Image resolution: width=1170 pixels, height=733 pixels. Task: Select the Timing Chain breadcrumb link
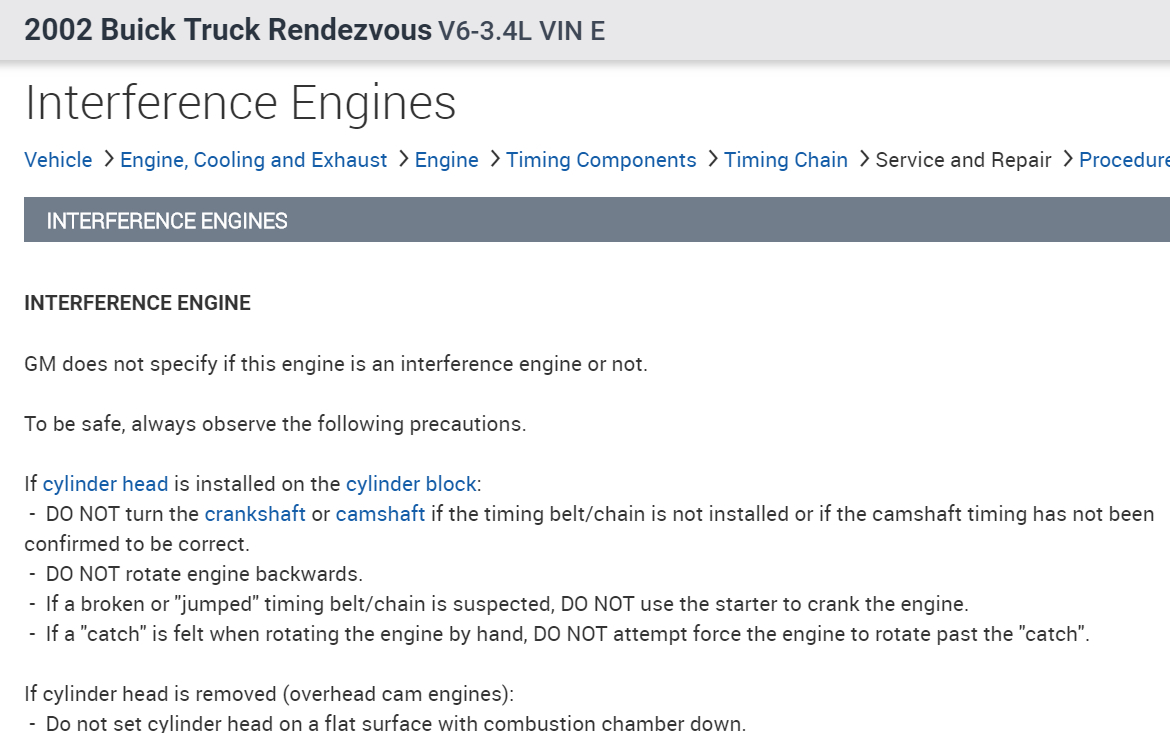pyautogui.click(x=785, y=160)
